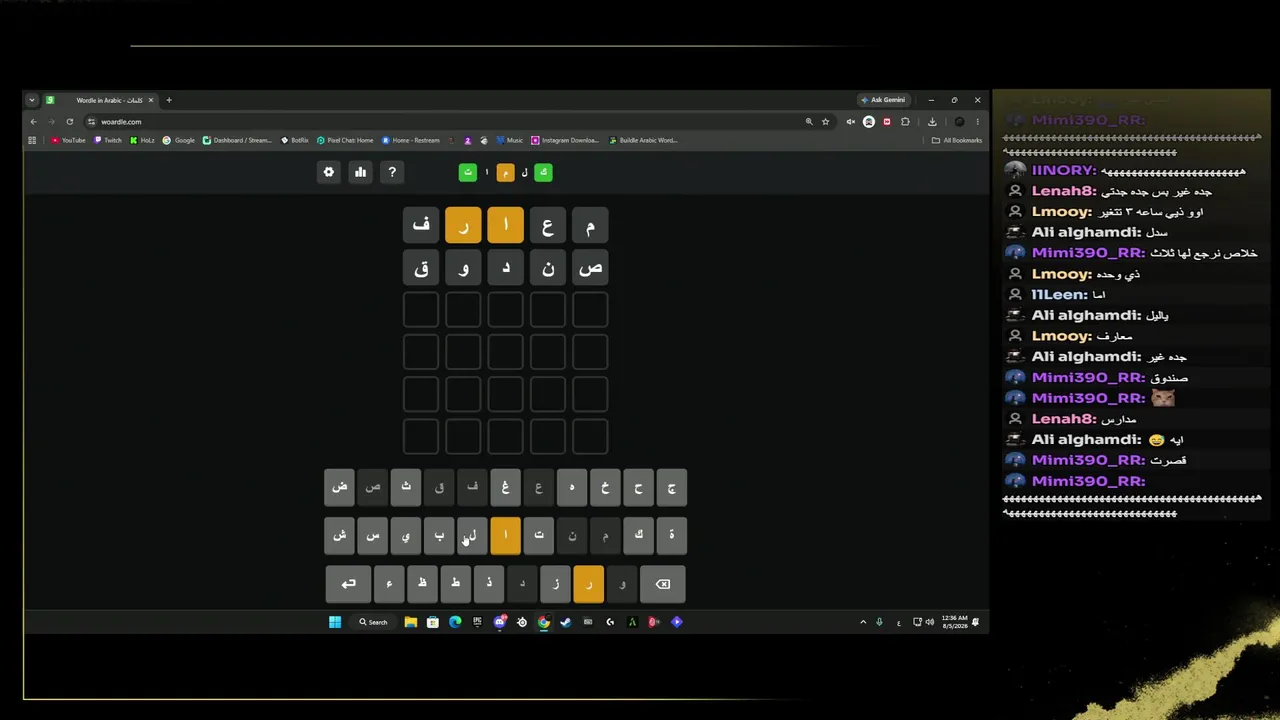Tap the ج key
This screenshot has height=720, width=1280.
tap(671, 487)
